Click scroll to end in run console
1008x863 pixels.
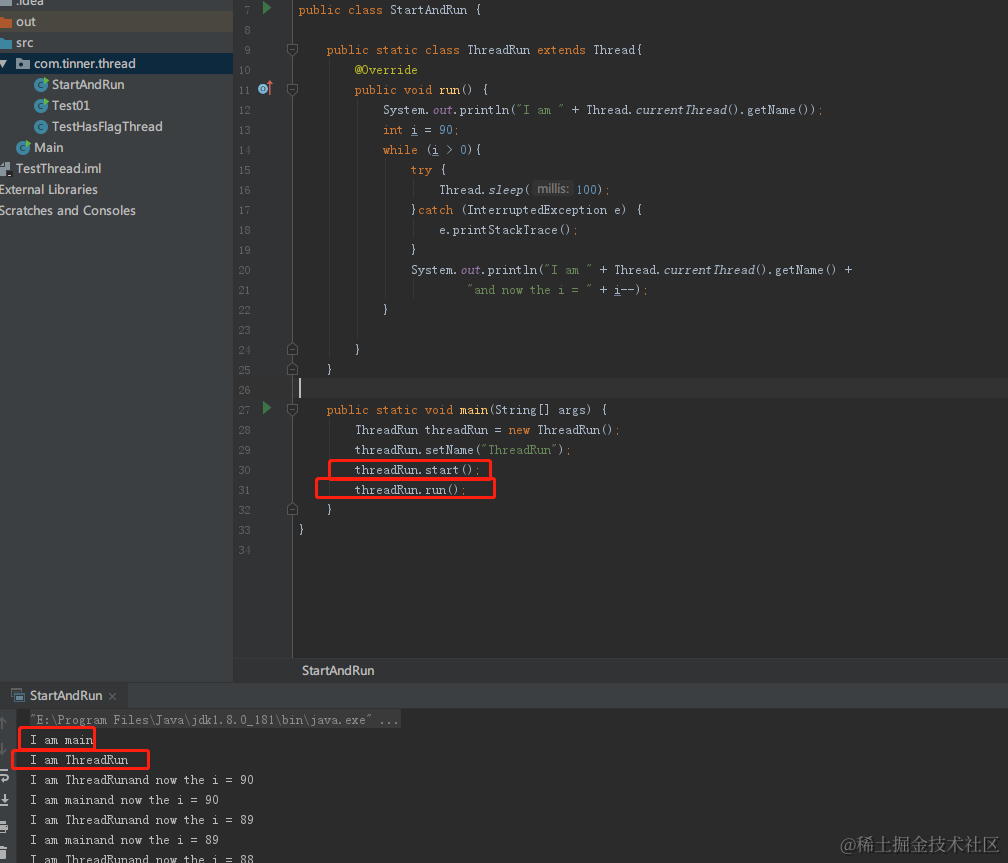coord(4,800)
